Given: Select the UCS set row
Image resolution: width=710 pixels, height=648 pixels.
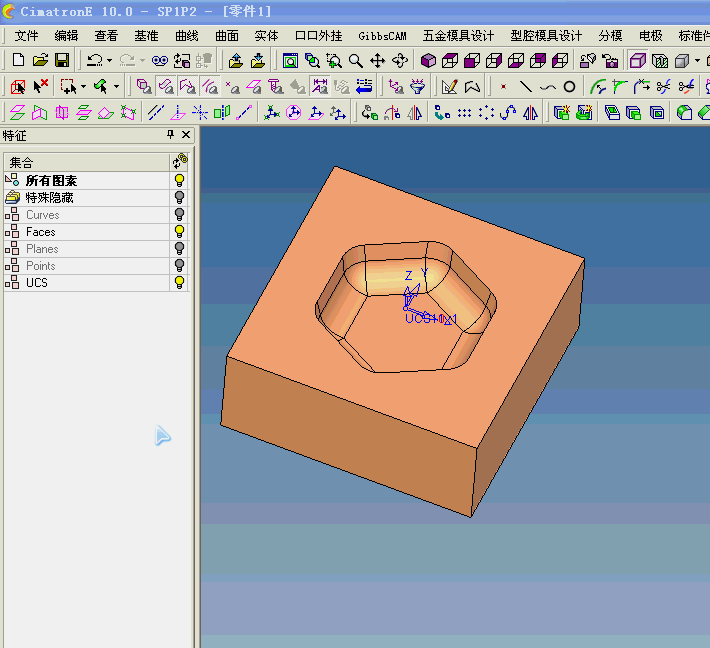Looking at the screenshot, I should point(87,283).
